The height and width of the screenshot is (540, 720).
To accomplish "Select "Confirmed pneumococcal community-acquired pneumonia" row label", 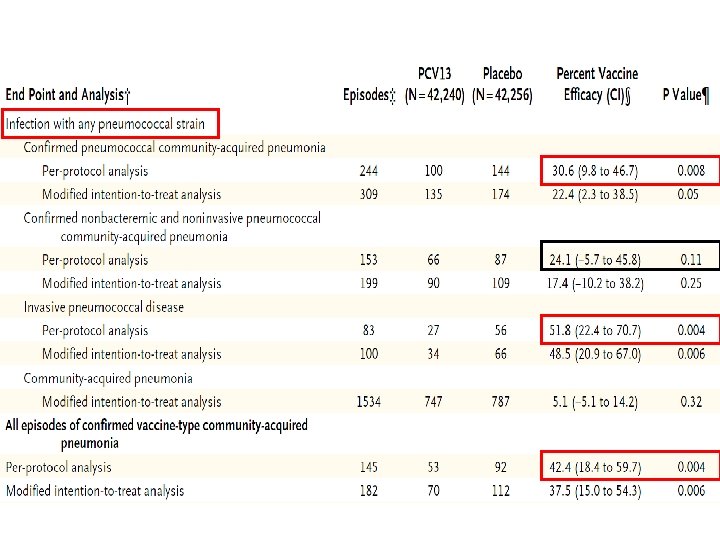I will click(x=174, y=147).
